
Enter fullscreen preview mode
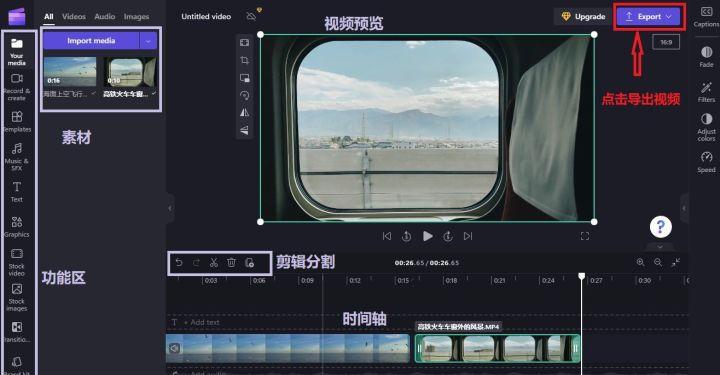coord(585,236)
